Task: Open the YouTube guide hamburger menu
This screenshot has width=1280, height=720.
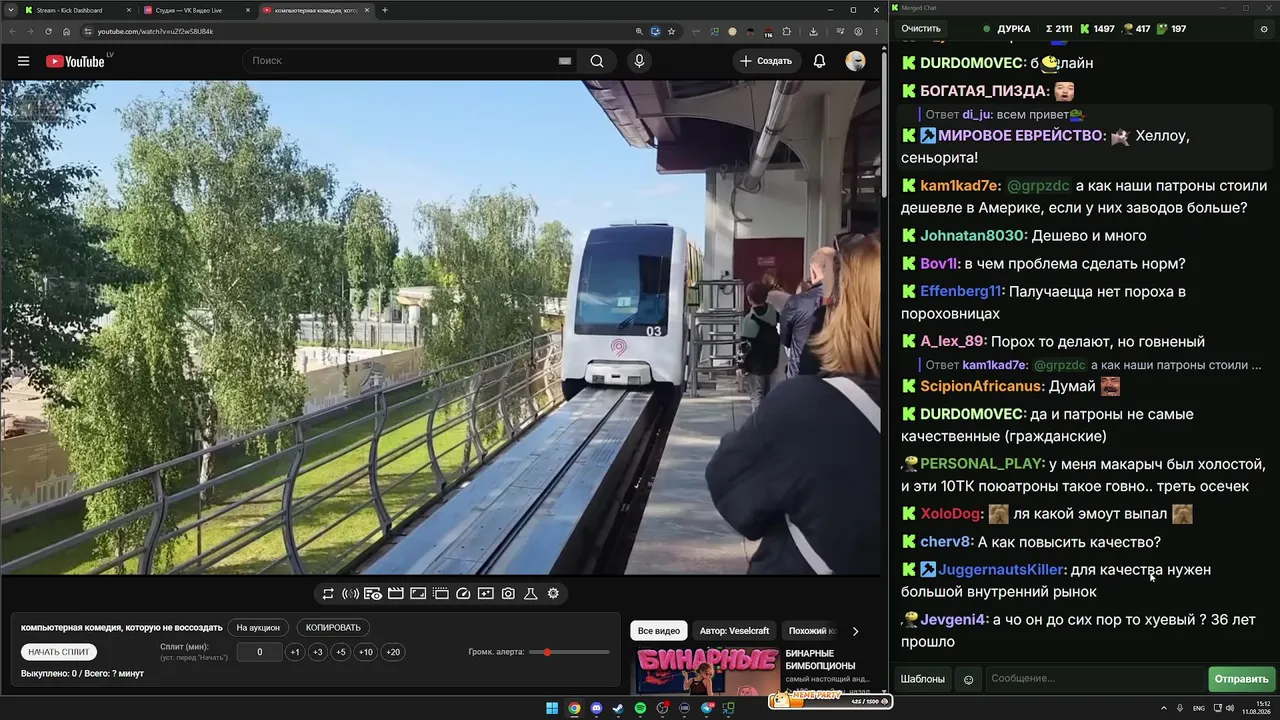Action: 23,61
